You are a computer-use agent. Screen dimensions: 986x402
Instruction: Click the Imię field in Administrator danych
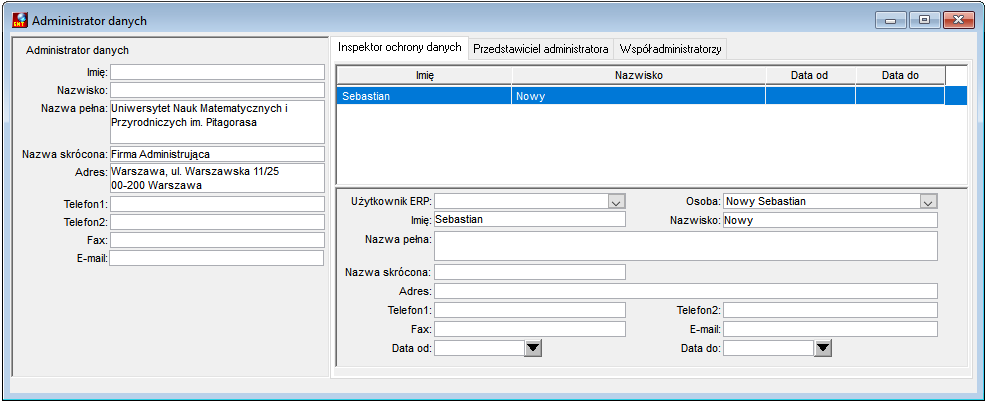[218, 72]
